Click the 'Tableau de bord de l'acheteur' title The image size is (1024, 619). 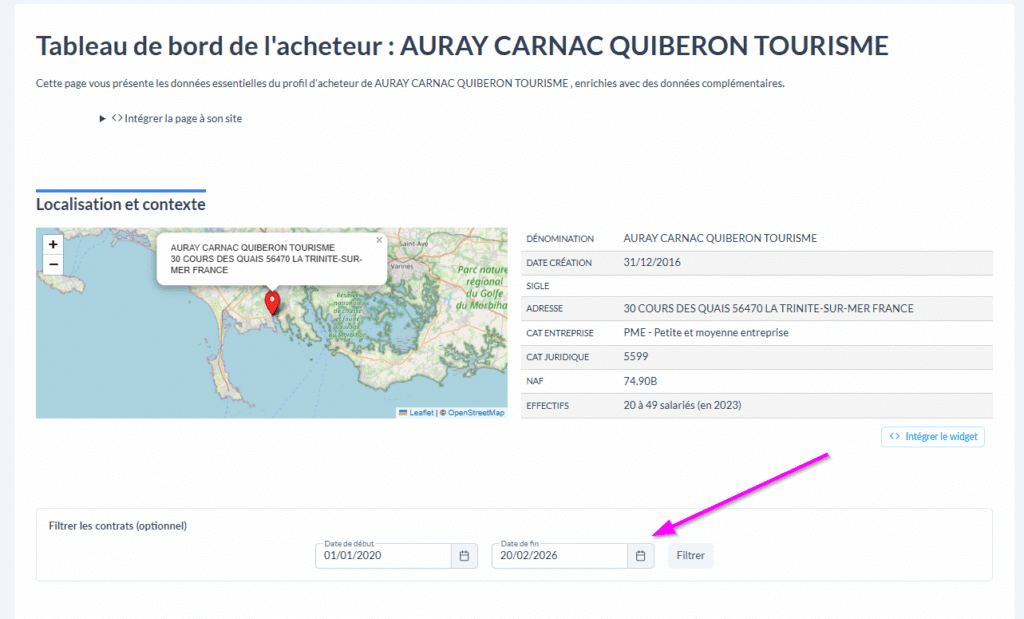(462, 46)
